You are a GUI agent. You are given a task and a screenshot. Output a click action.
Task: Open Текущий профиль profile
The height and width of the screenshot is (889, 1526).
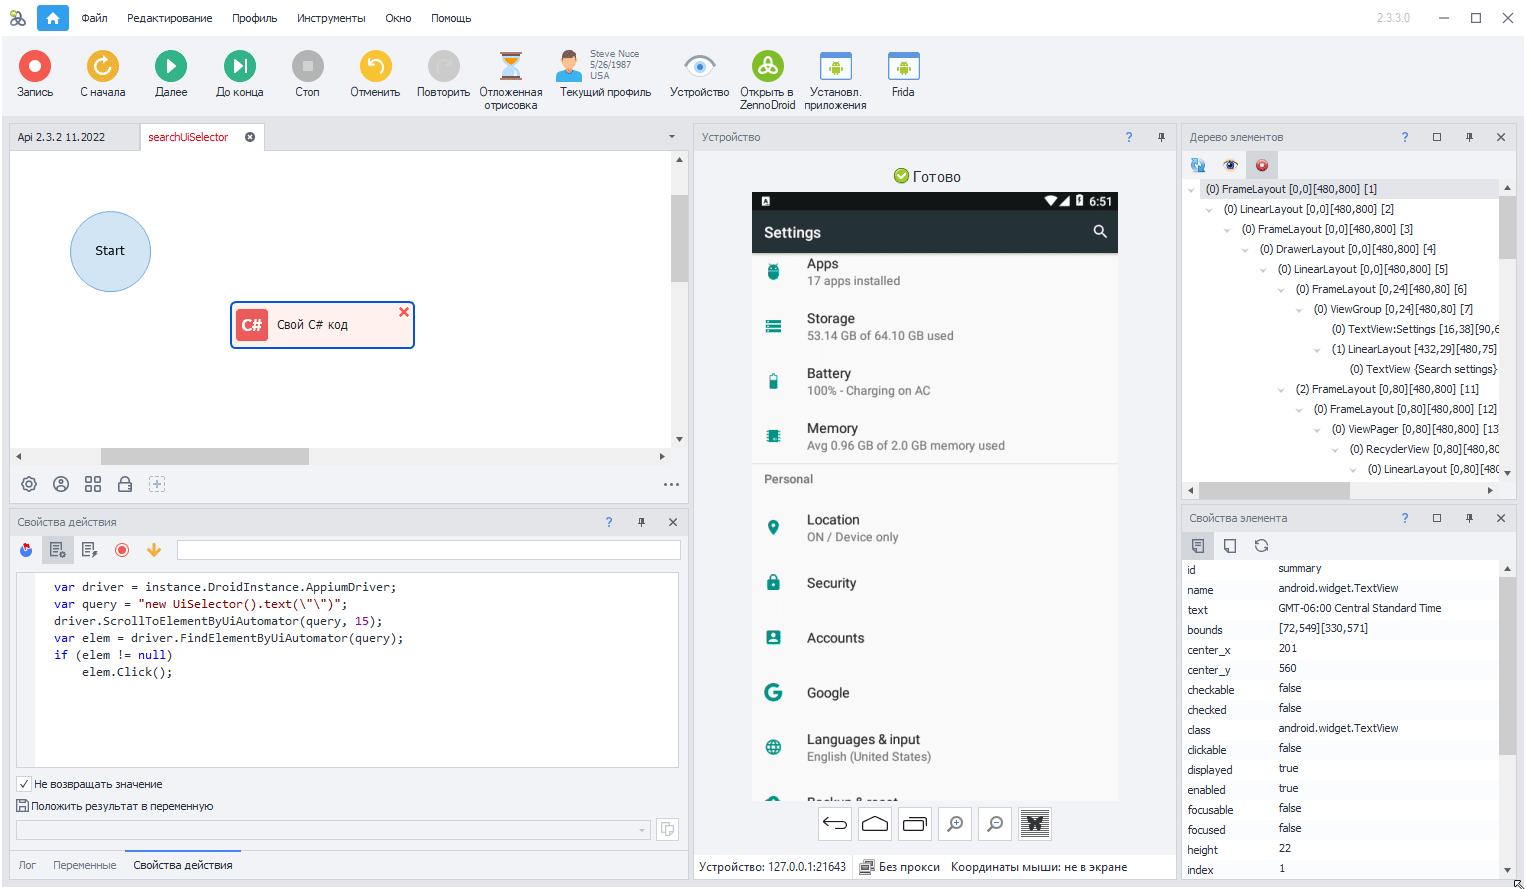tap(605, 75)
